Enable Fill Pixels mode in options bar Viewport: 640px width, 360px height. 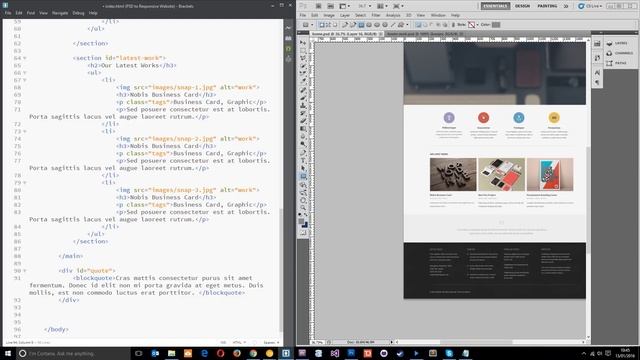click(335, 25)
